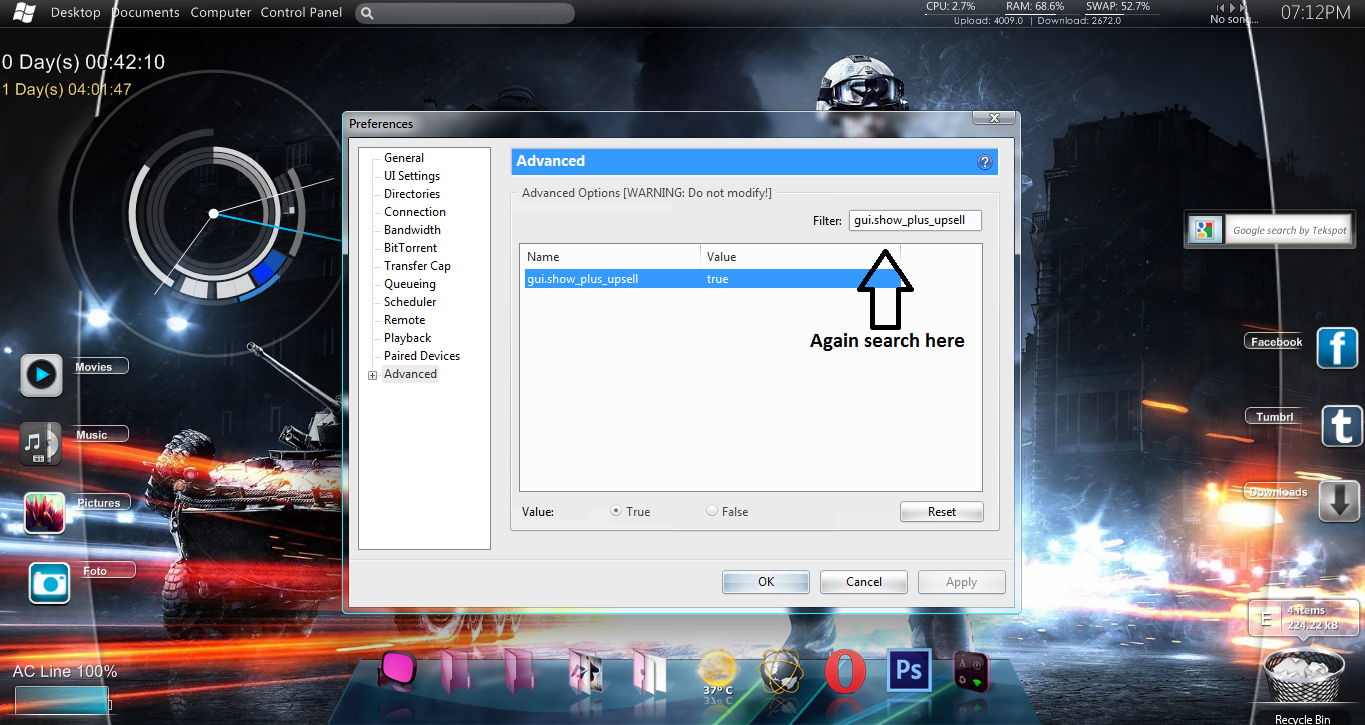Open the weather 37° C dock icon
1365x725 pixels.
[x=717, y=674]
